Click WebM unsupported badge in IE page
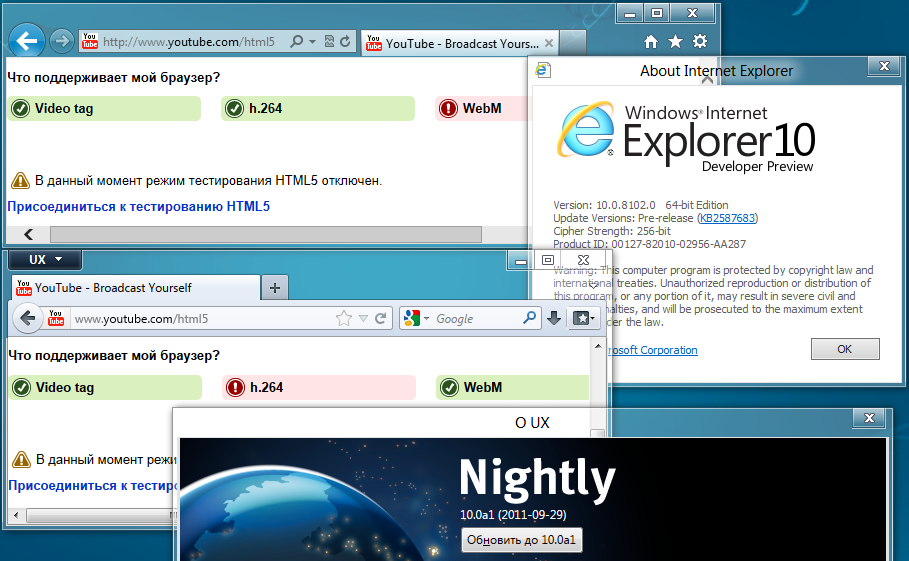The height and width of the screenshot is (561, 909). coord(481,108)
